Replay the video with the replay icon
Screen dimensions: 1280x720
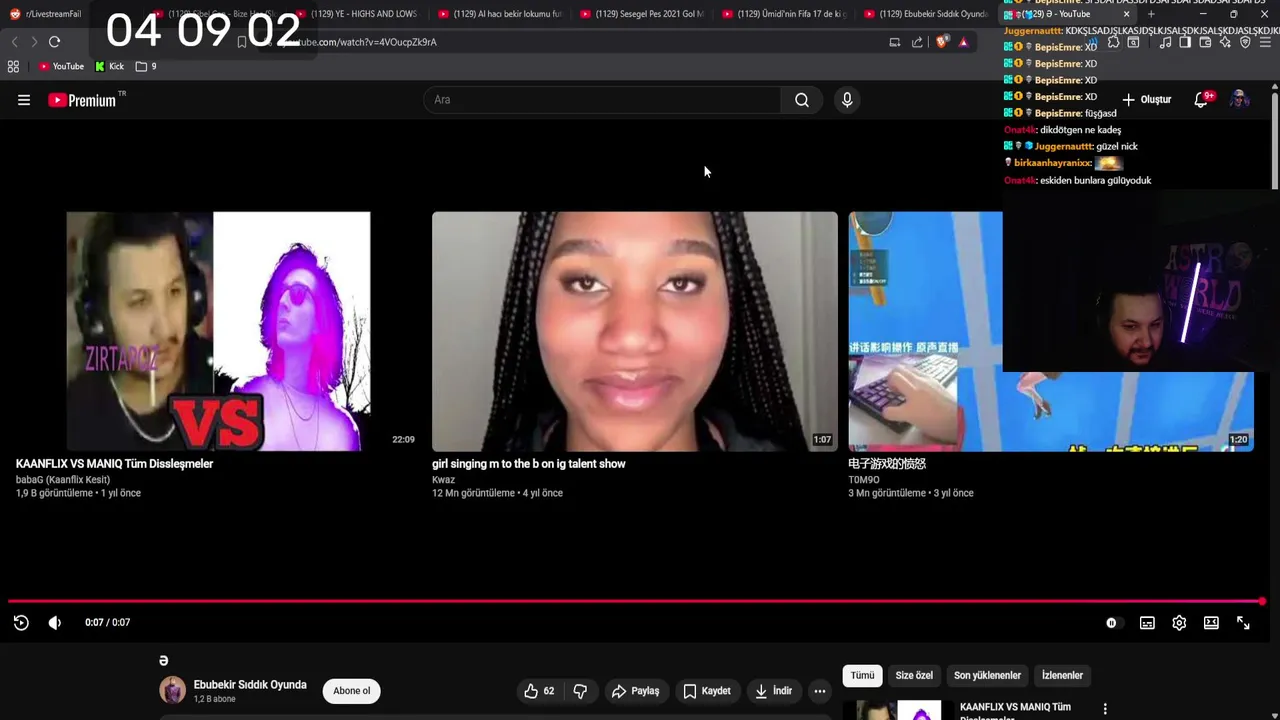point(21,623)
